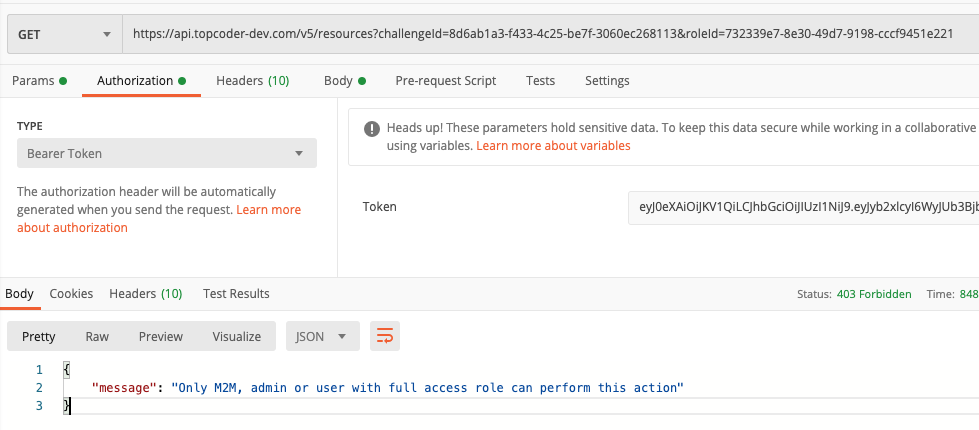View the Test Results tab

click(x=236, y=293)
